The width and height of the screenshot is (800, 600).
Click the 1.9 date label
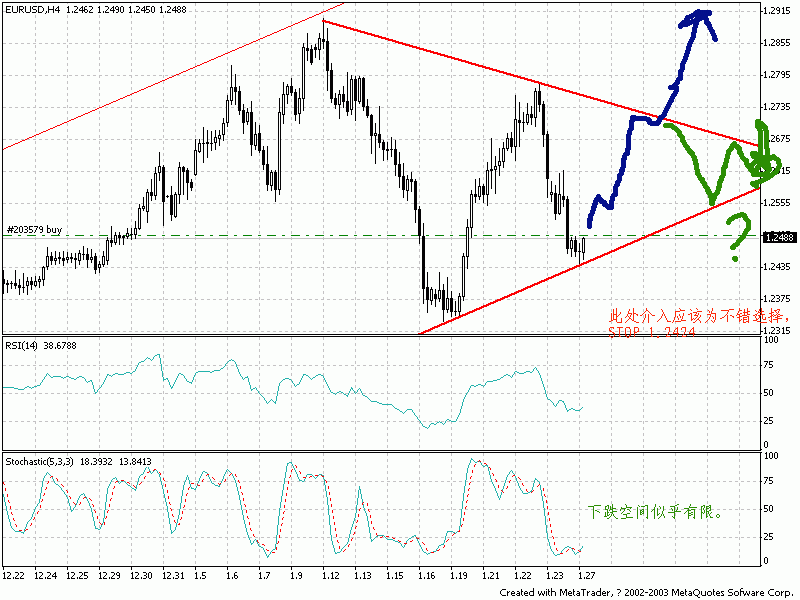296,576
